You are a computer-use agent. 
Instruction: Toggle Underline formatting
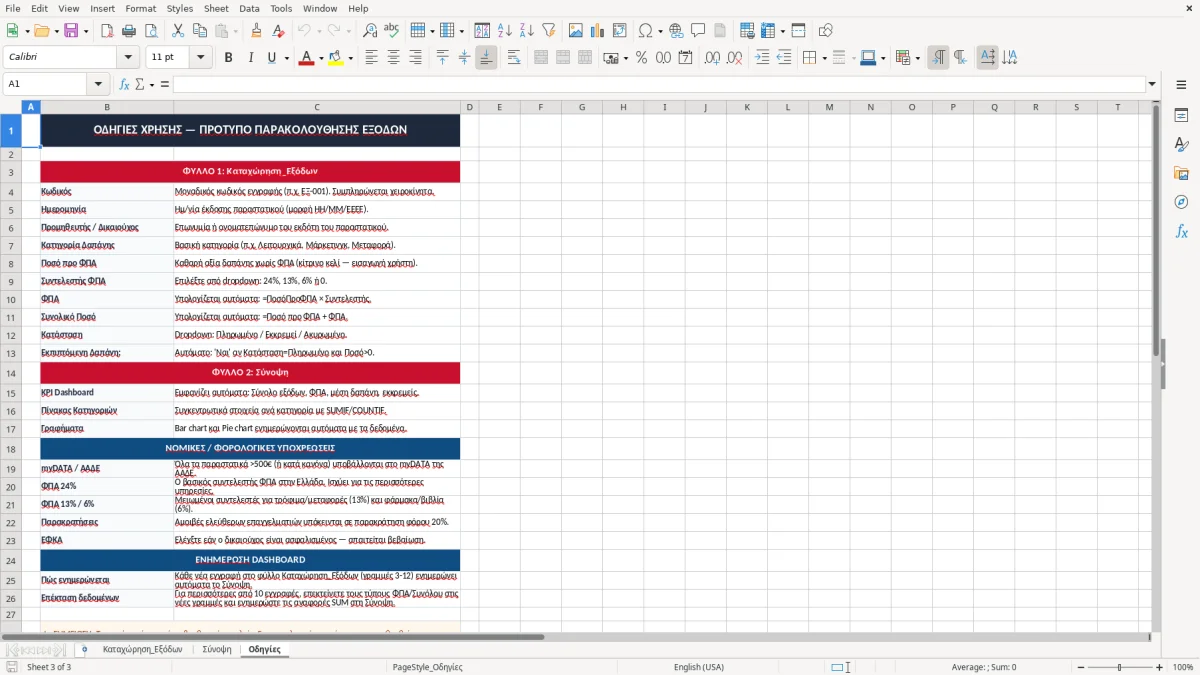pyautogui.click(x=271, y=58)
